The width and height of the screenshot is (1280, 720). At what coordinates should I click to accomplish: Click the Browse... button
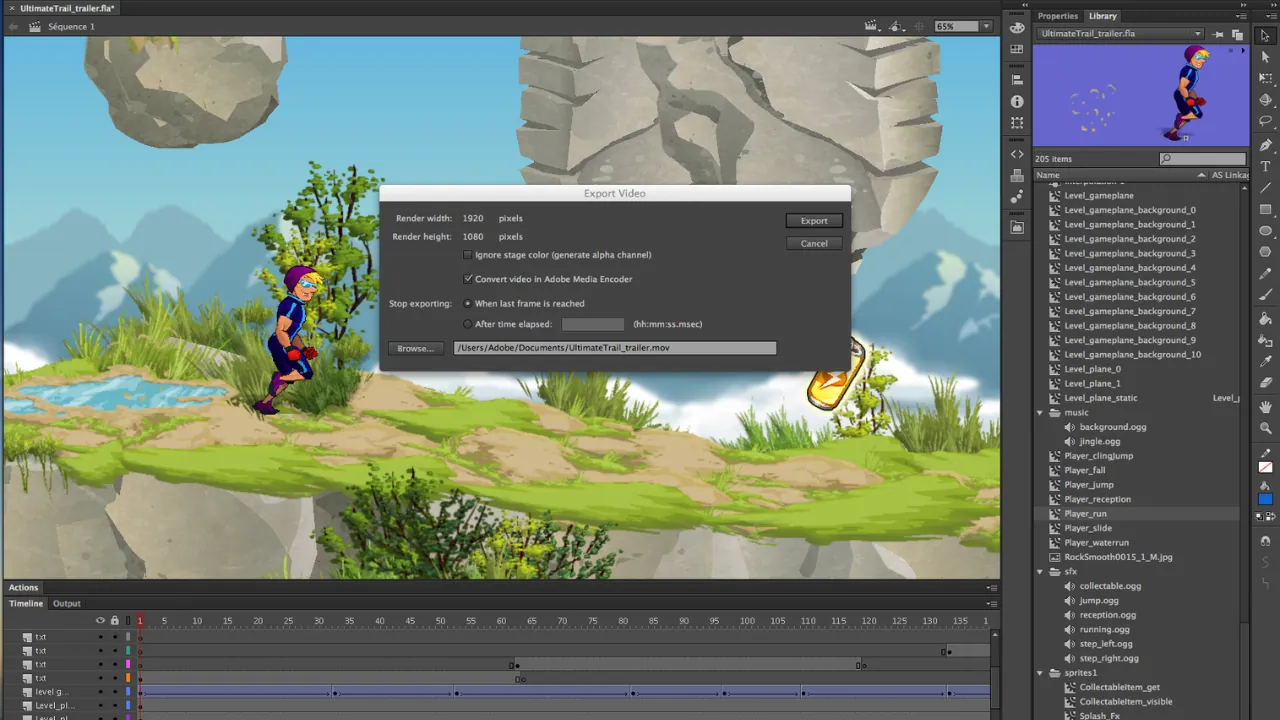click(415, 348)
